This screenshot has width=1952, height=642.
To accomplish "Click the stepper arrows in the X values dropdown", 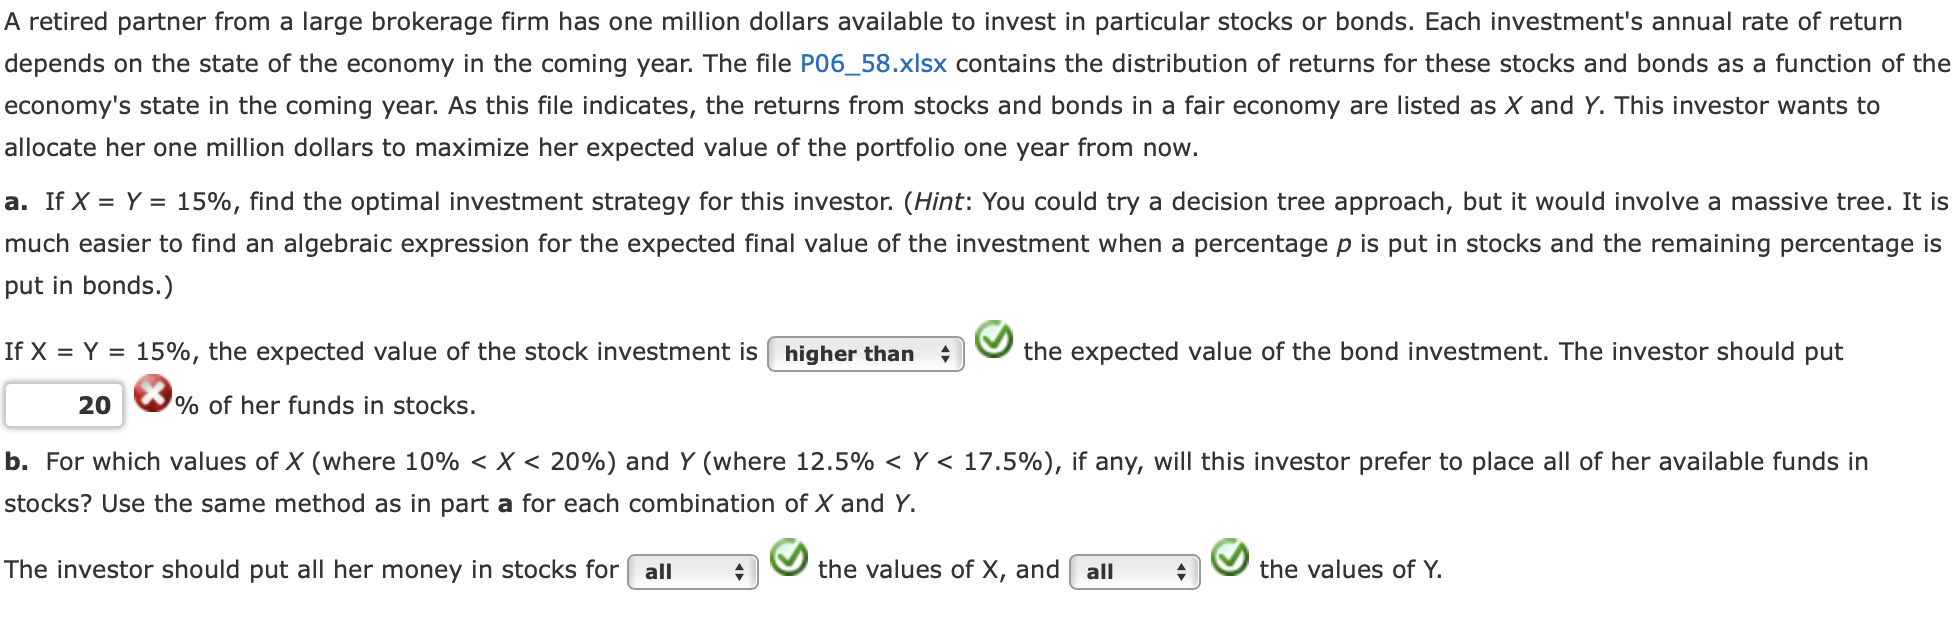I will pos(740,570).
